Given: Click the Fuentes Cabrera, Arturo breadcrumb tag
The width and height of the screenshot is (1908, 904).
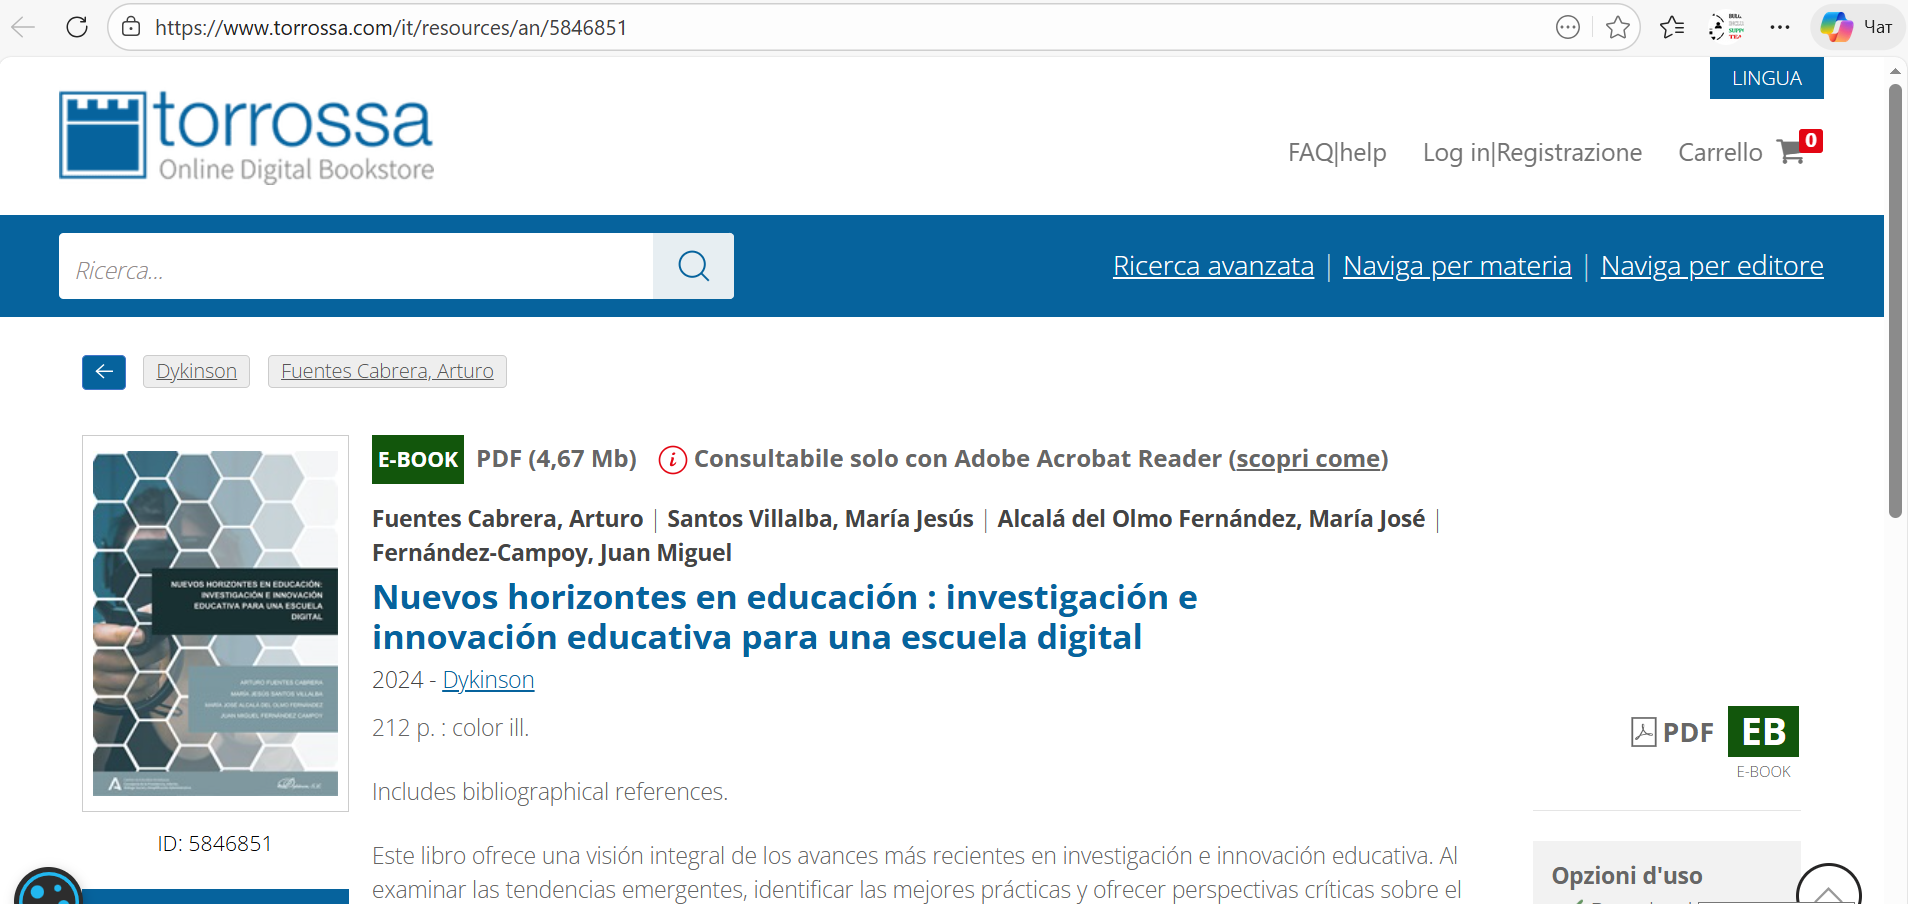Looking at the screenshot, I should point(387,371).
